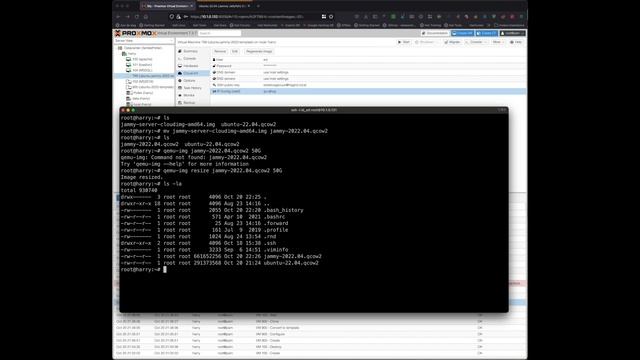640x360 pixels.
Task: Click the network icon in IP Config row
Action: point(214,91)
